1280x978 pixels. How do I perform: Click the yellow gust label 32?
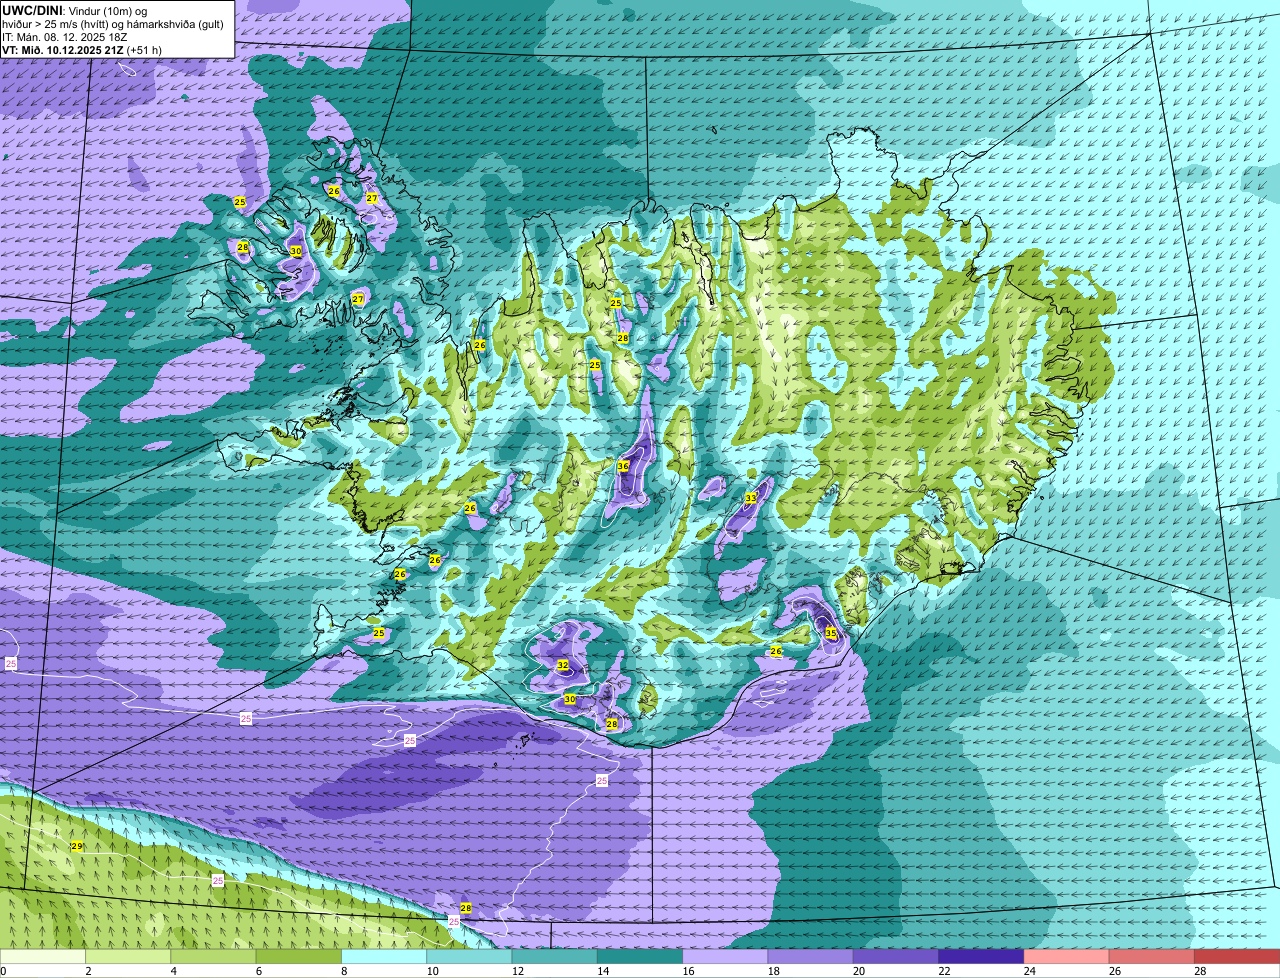click(x=563, y=665)
